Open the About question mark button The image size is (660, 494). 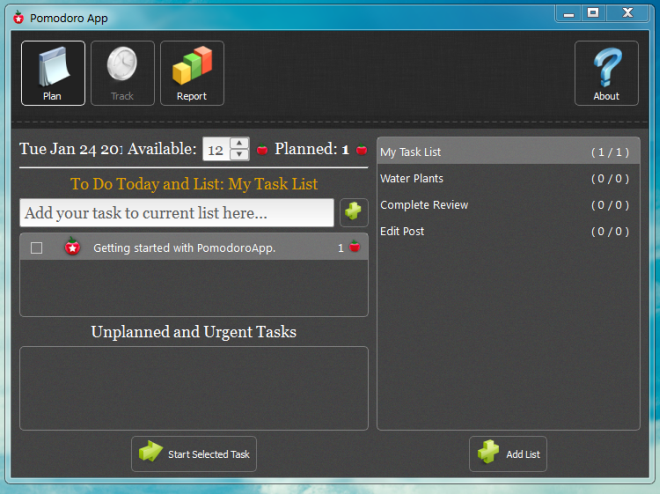point(606,73)
